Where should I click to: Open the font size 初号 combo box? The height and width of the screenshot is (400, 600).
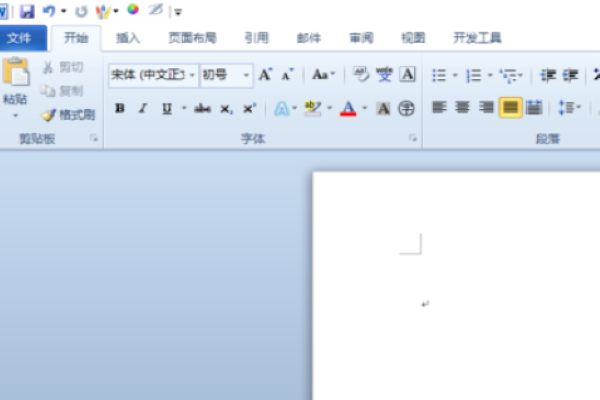pos(226,75)
